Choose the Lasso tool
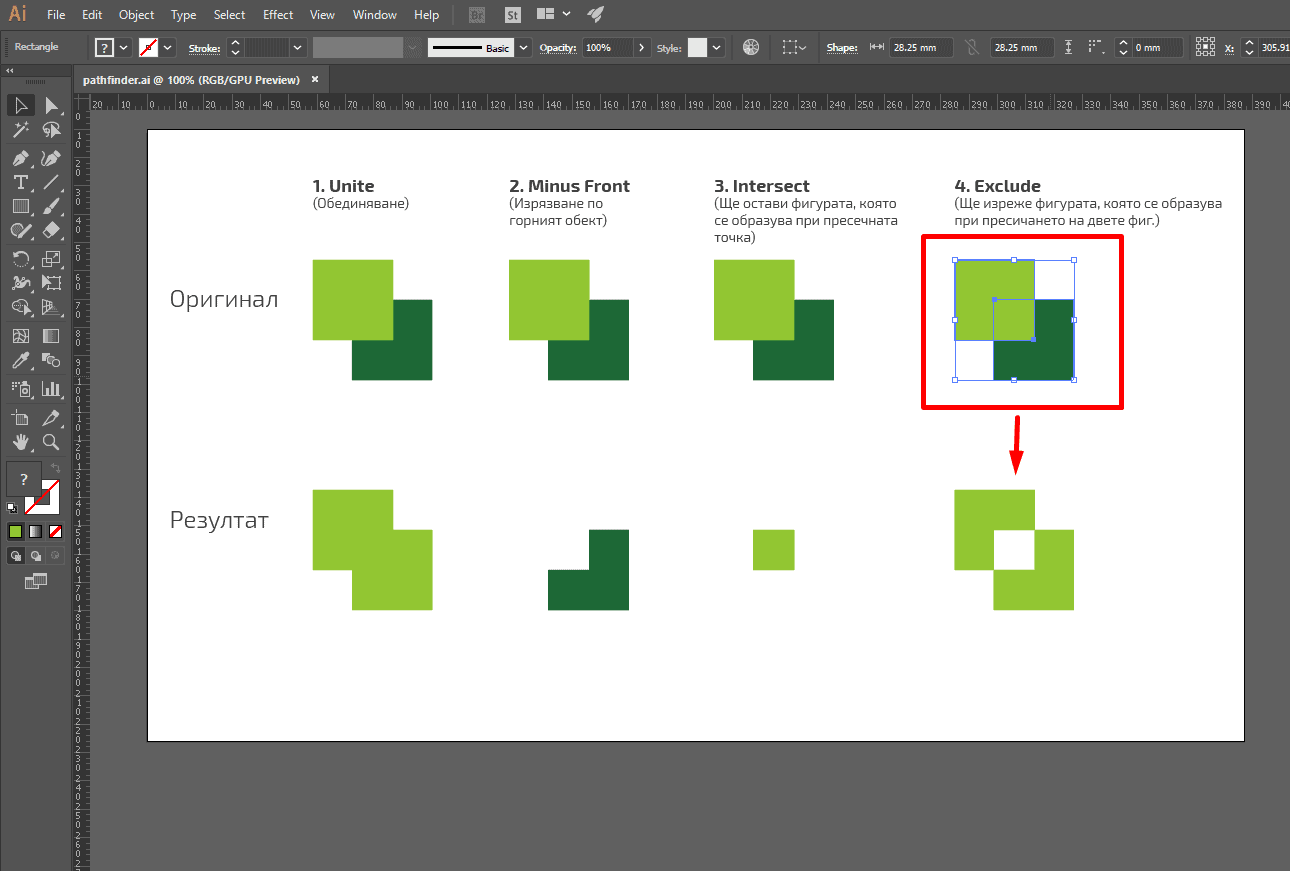1290x871 pixels. pyautogui.click(x=51, y=130)
